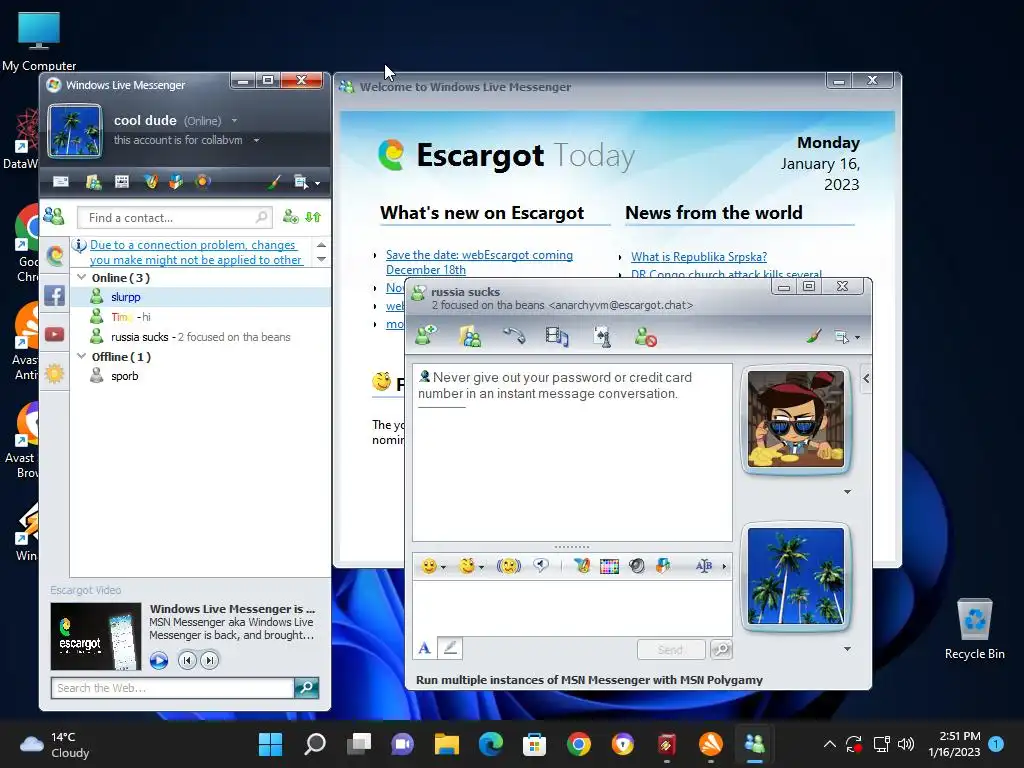Image resolution: width=1024 pixels, height=768 pixels.
Task: Open 'What is Republika Srpska?' news link
Action: coord(699,257)
